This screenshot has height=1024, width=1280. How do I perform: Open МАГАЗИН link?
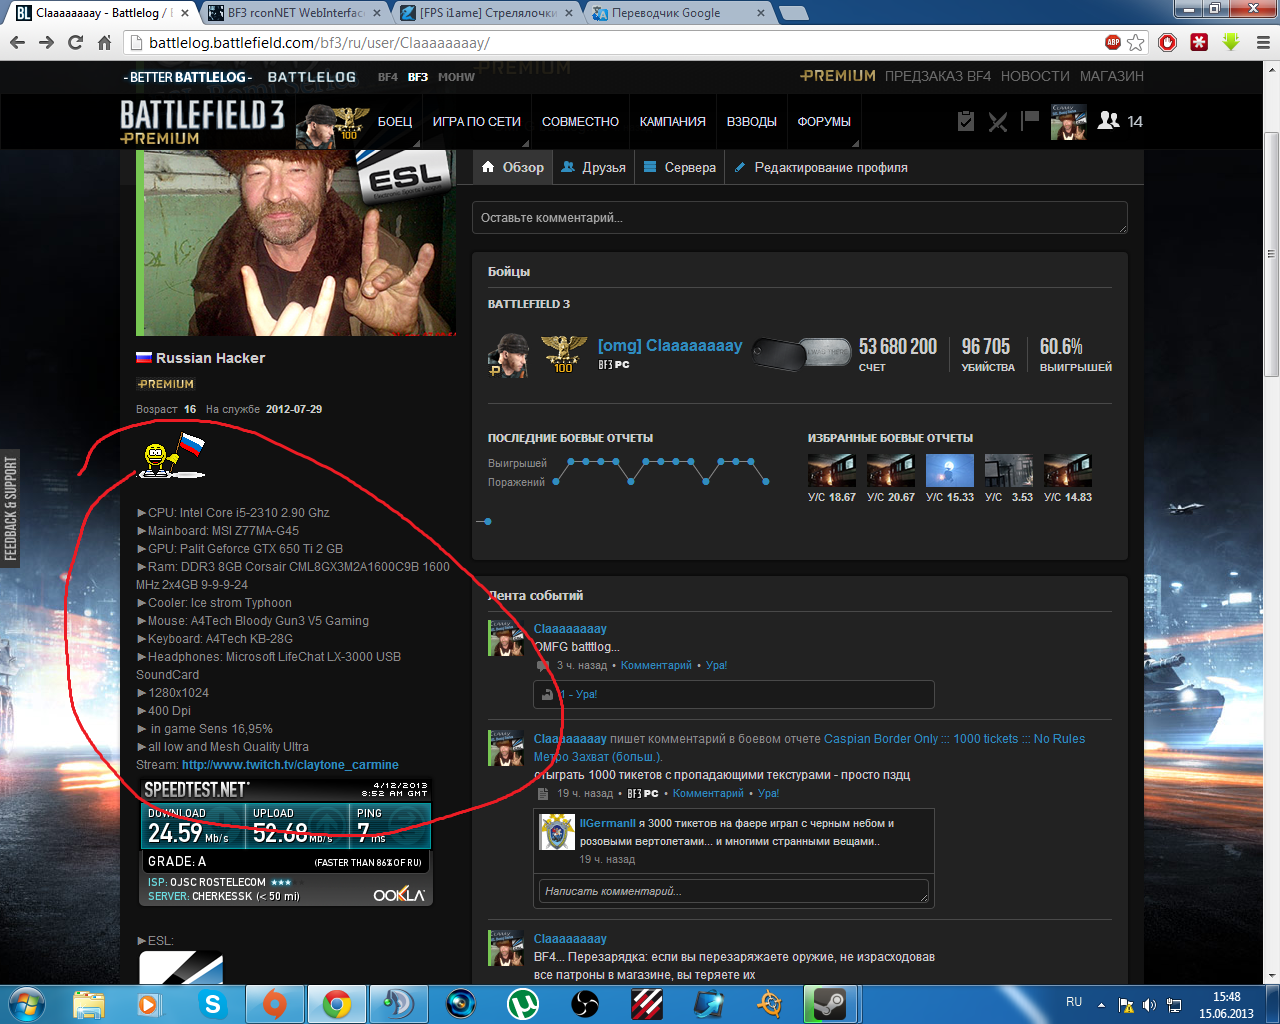coord(1112,76)
